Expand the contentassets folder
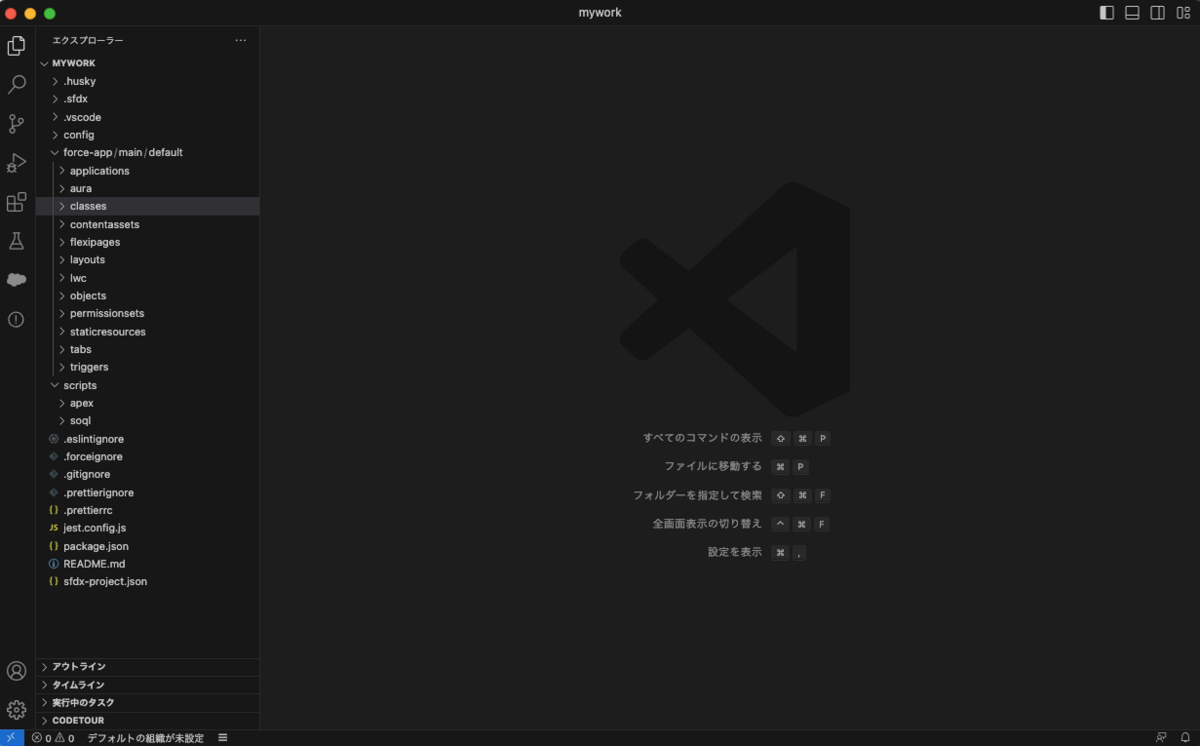This screenshot has height=746, width=1200. click(148, 224)
